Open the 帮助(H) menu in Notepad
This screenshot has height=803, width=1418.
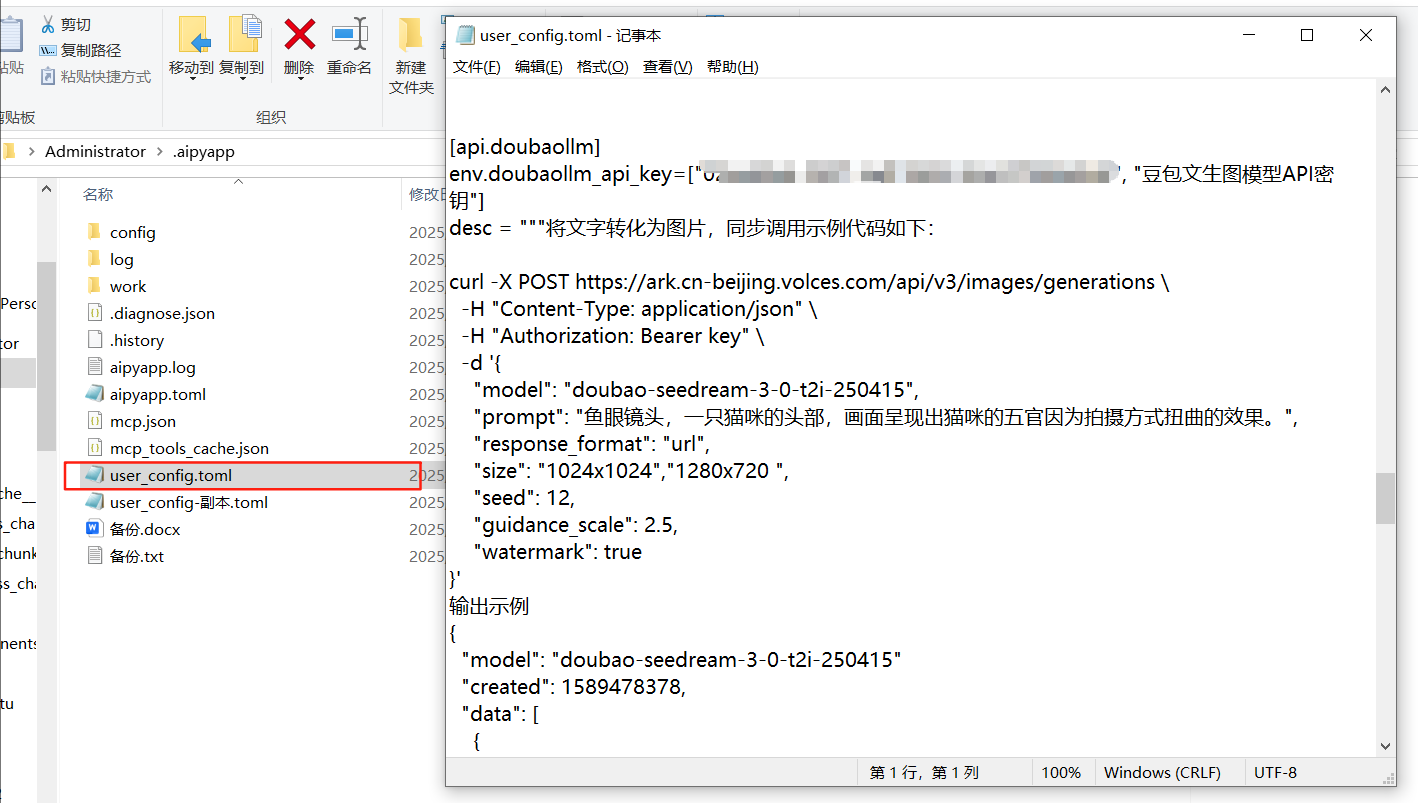pyautogui.click(x=733, y=67)
